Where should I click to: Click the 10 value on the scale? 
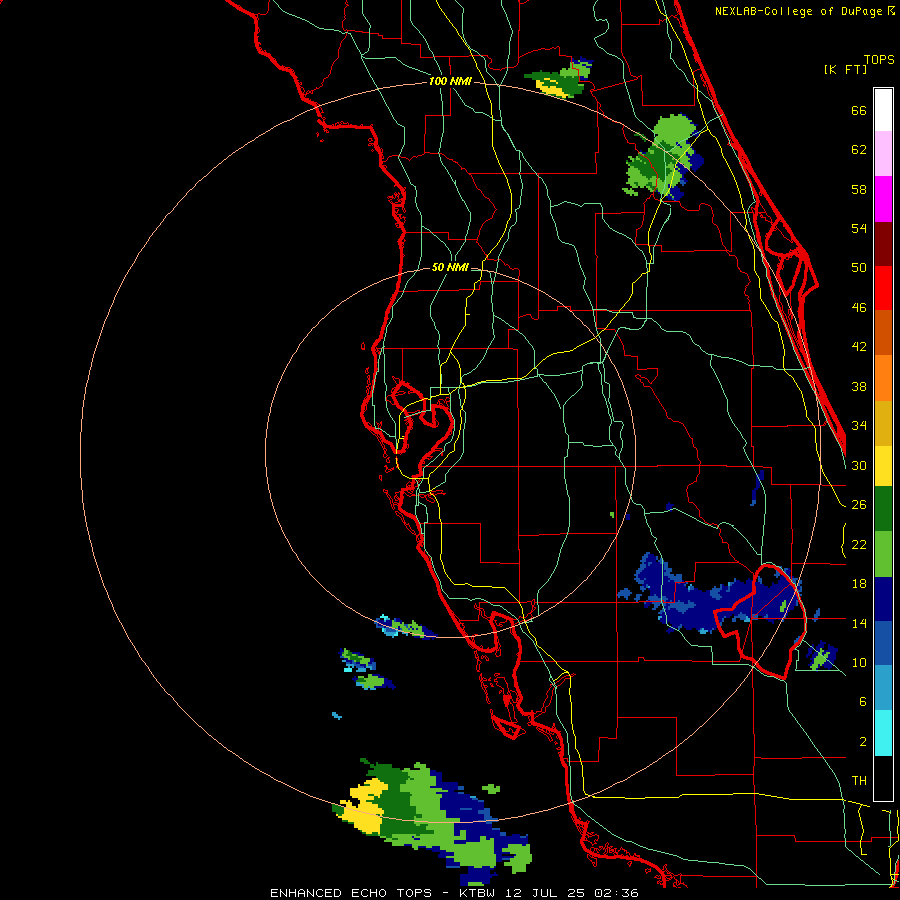(859, 662)
